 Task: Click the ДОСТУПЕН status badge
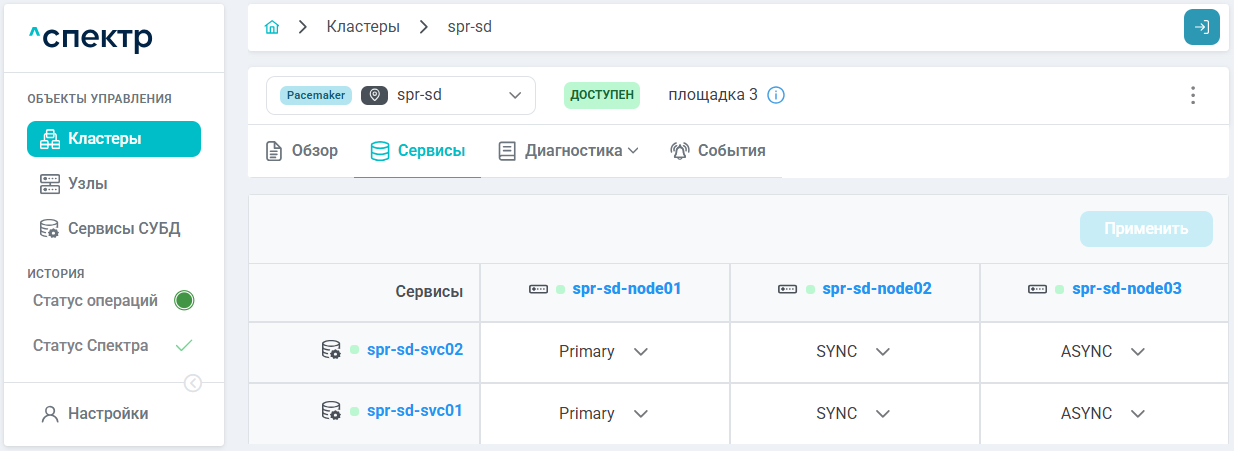pyautogui.click(x=602, y=95)
